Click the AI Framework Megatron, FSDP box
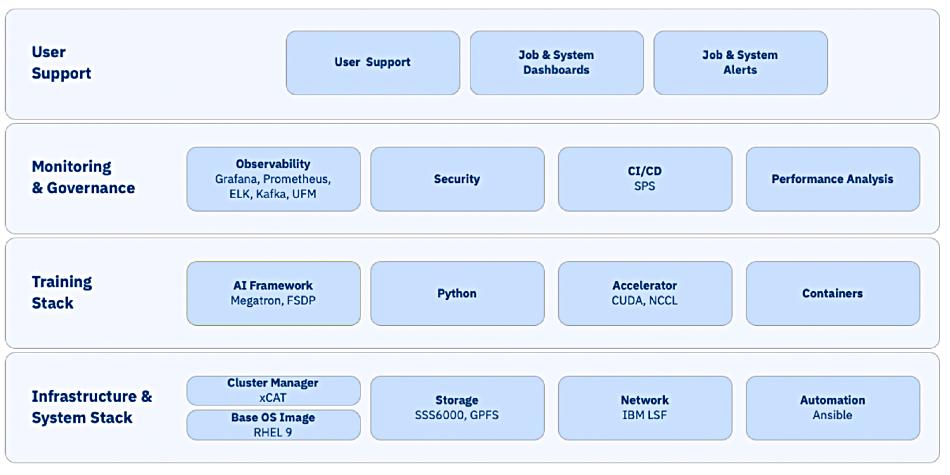The image size is (950, 475). coord(273,293)
